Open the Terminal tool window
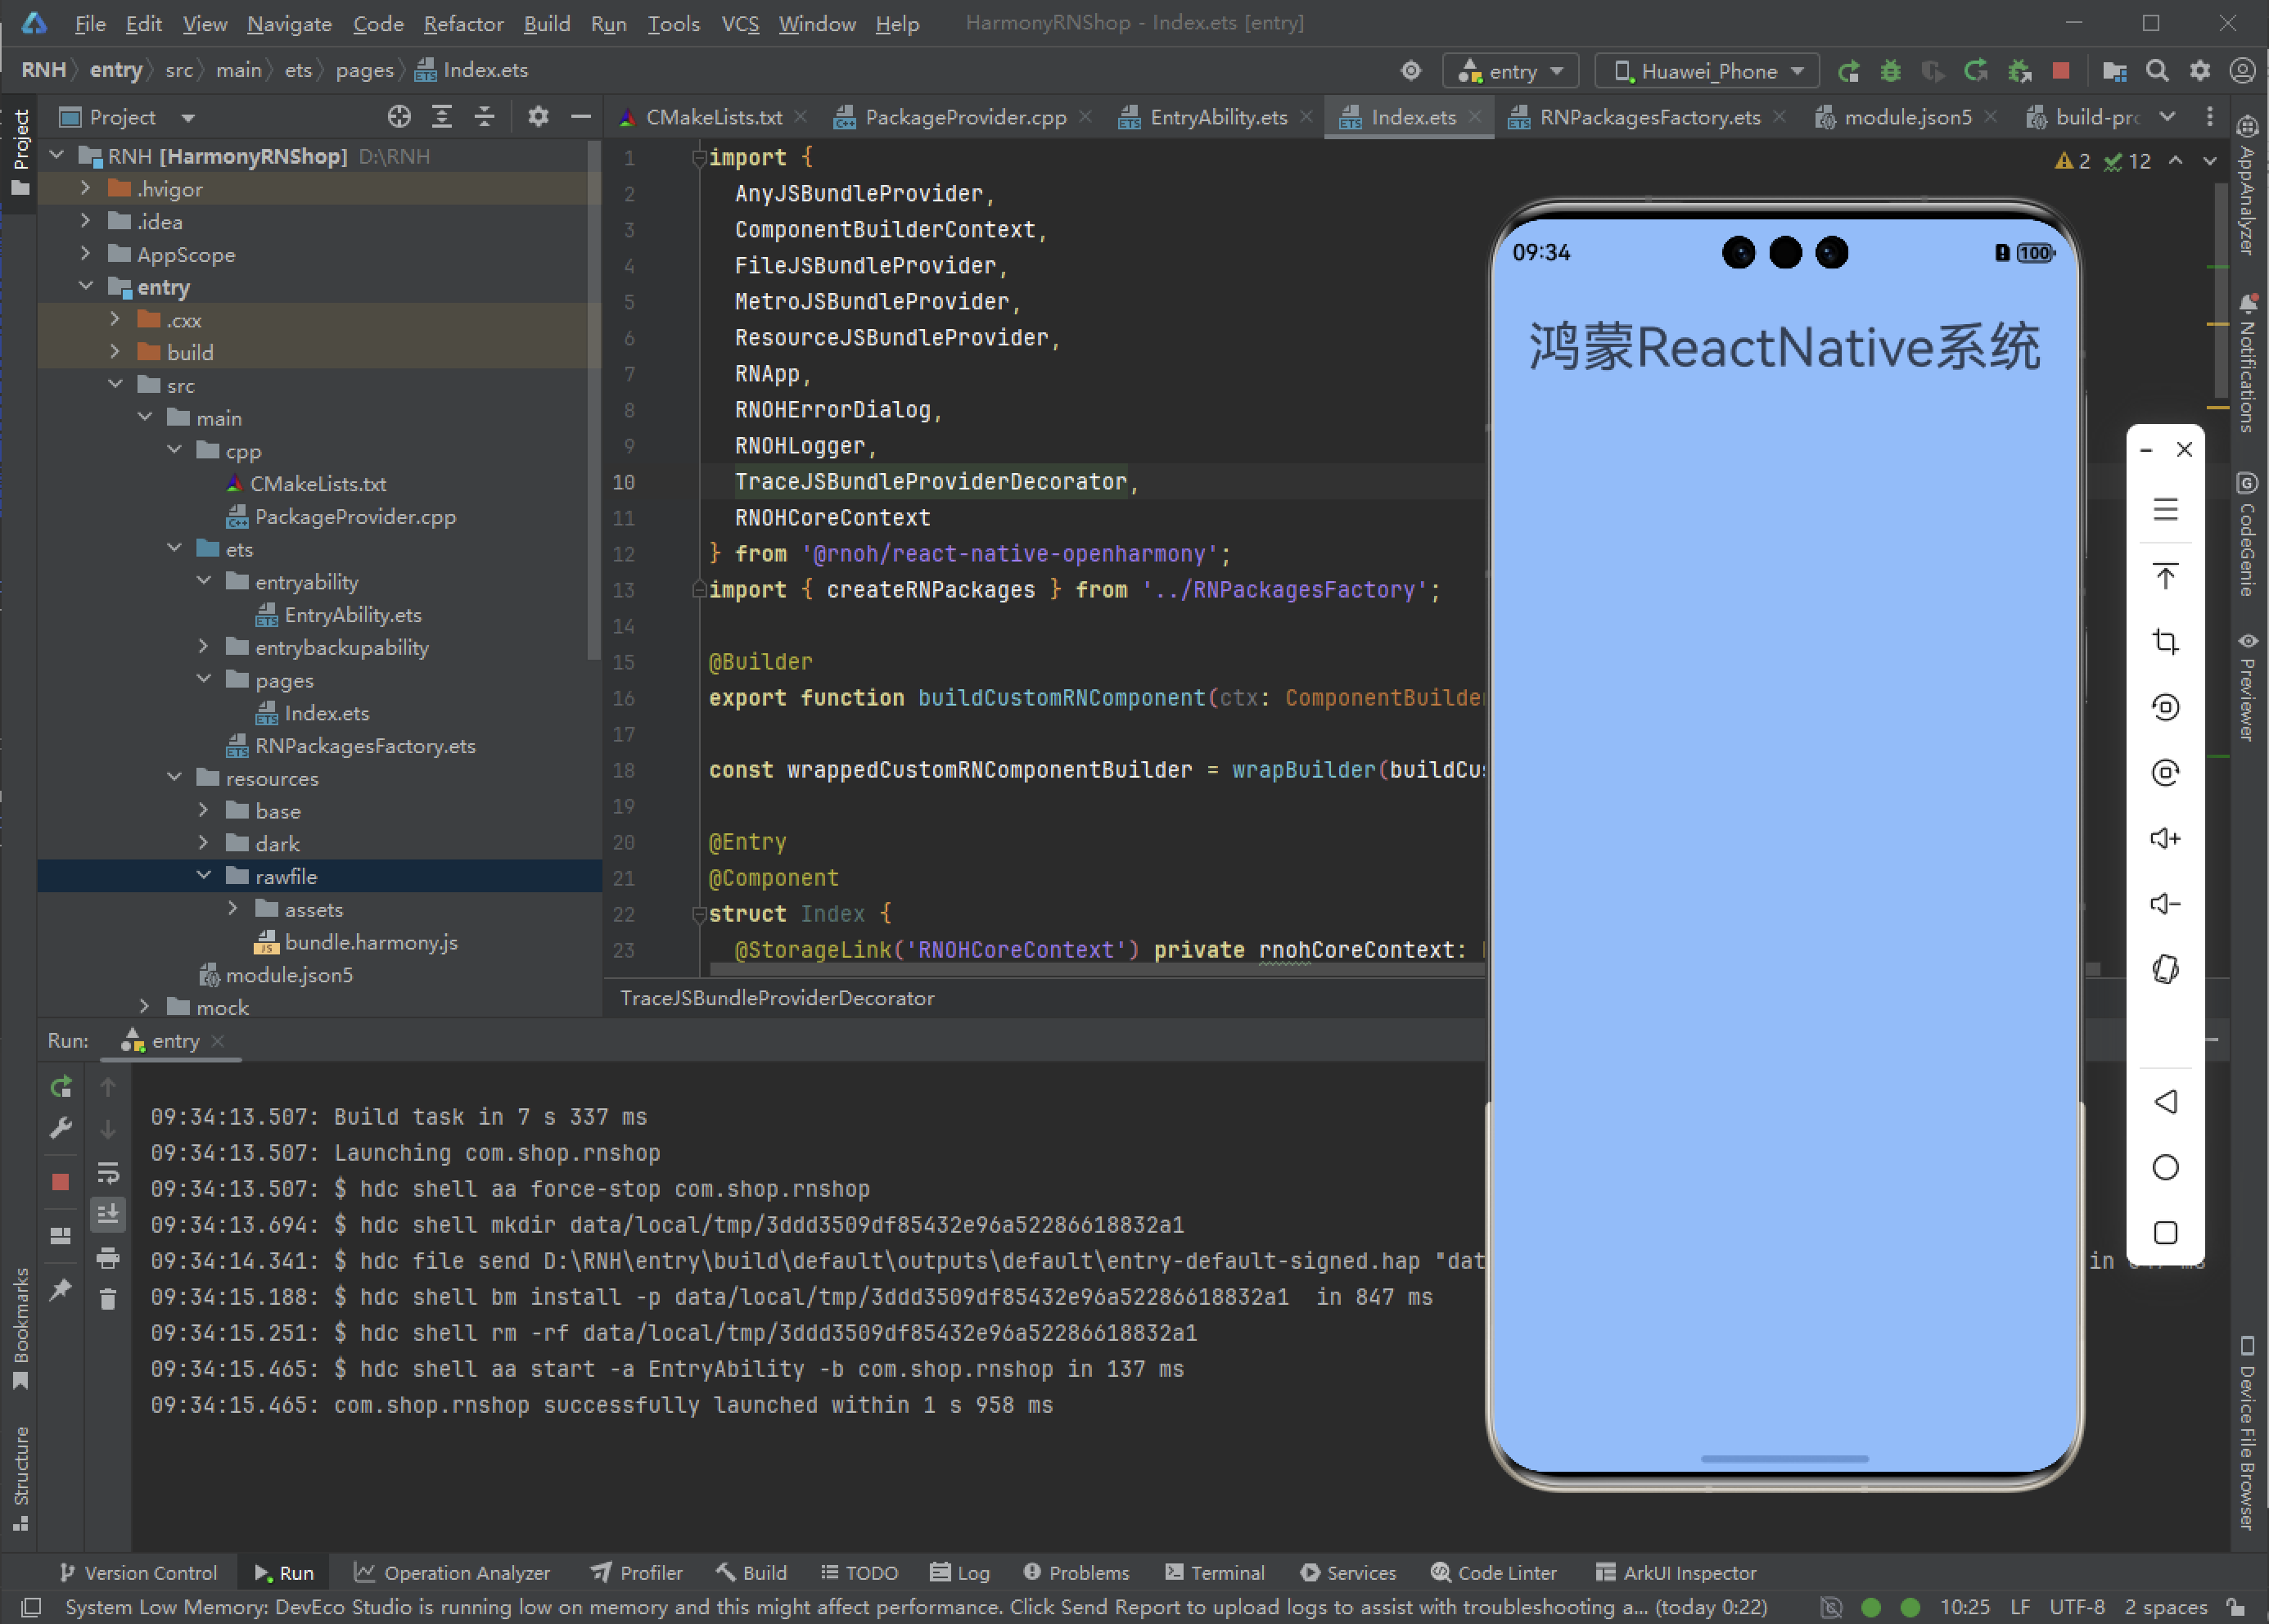This screenshot has width=2269, height=1624. coord(1215,1573)
